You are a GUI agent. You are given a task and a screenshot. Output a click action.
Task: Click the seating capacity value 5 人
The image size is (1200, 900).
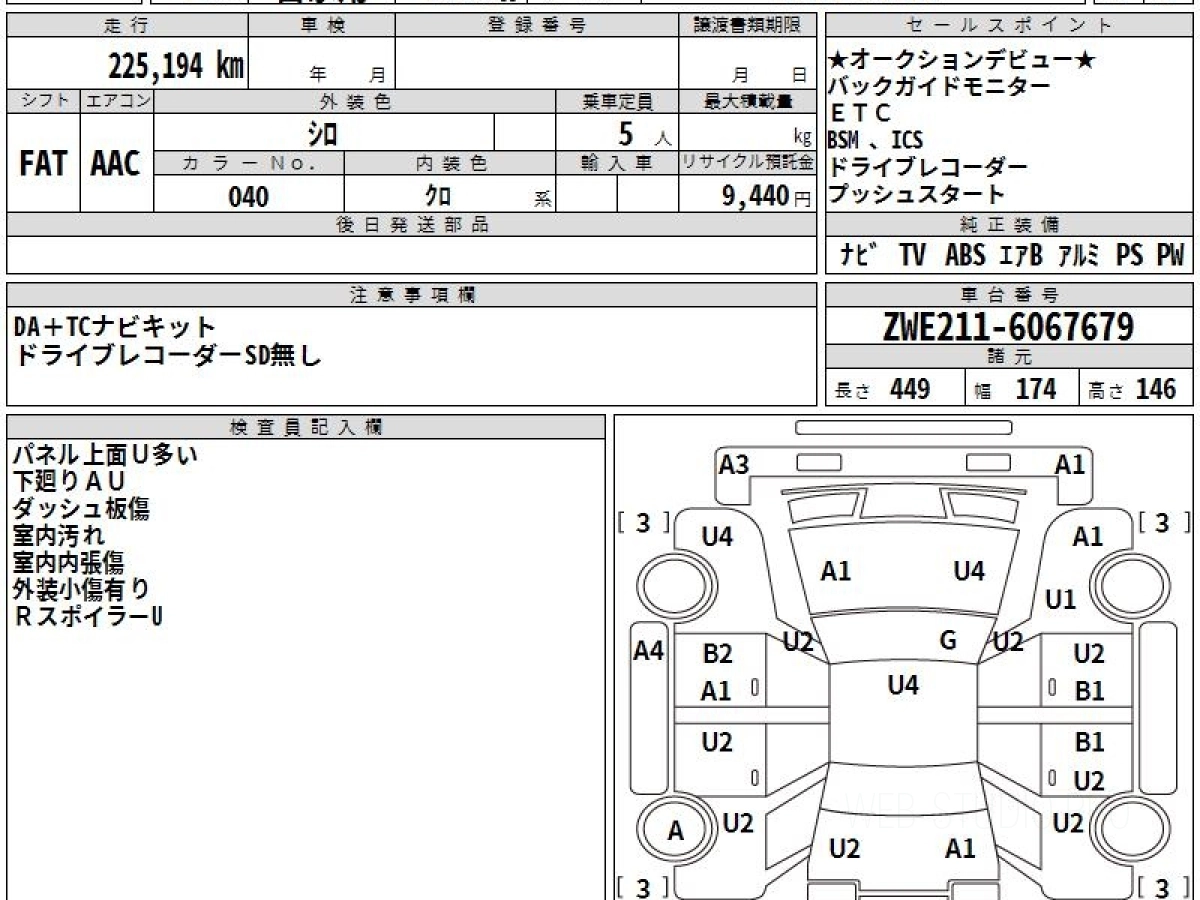click(x=645, y=133)
